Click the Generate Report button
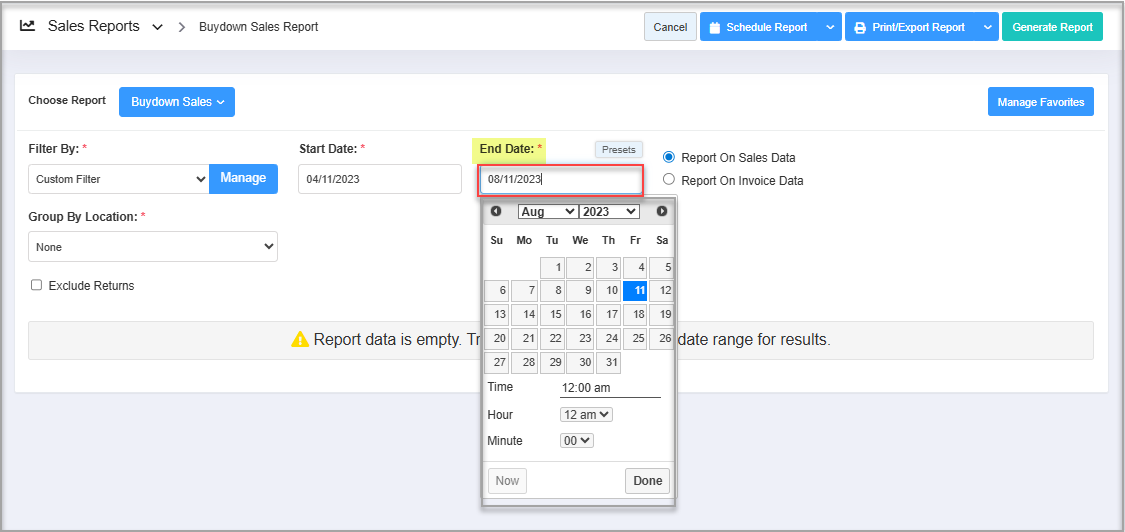1125x532 pixels. pos(1052,27)
